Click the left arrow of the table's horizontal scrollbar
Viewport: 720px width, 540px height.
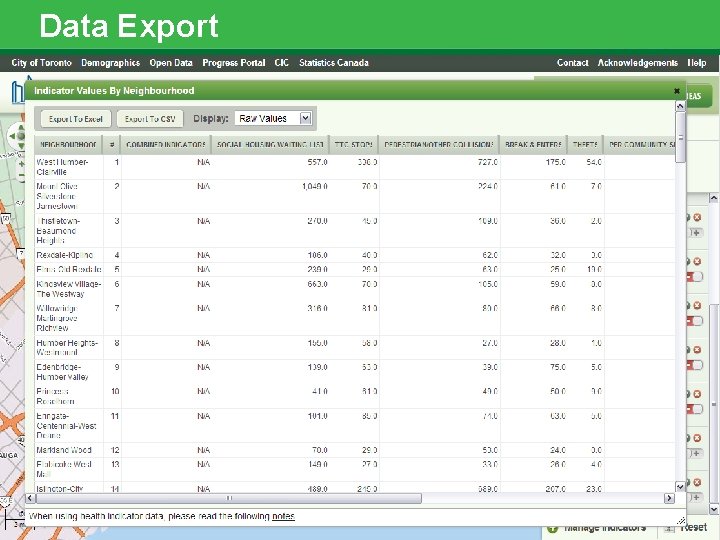point(30,498)
